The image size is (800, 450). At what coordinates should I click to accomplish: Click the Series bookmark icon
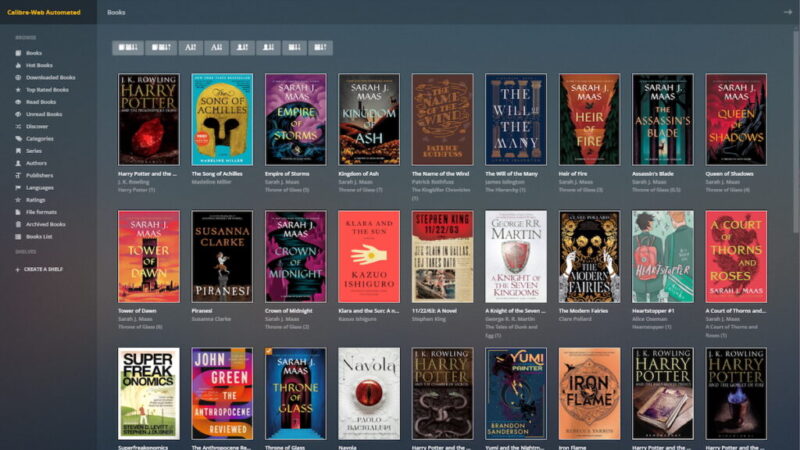(x=18, y=151)
